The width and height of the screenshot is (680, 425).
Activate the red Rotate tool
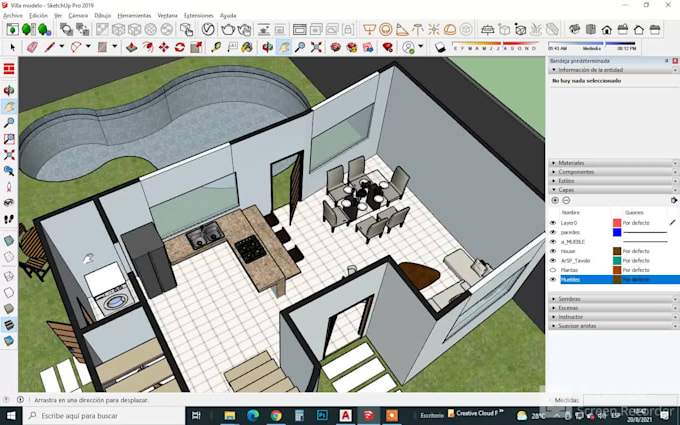(x=180, y=47)
